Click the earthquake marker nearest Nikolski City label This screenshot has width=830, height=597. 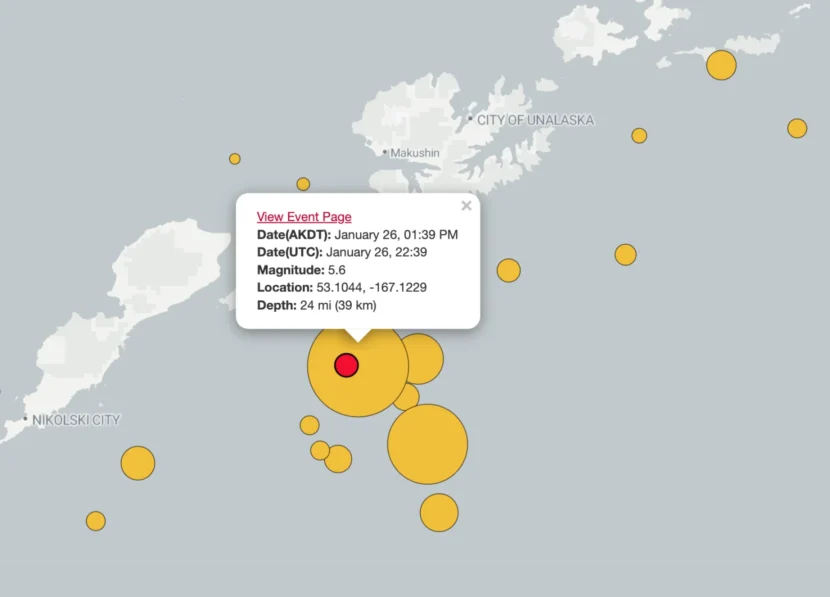coord(138,463)
